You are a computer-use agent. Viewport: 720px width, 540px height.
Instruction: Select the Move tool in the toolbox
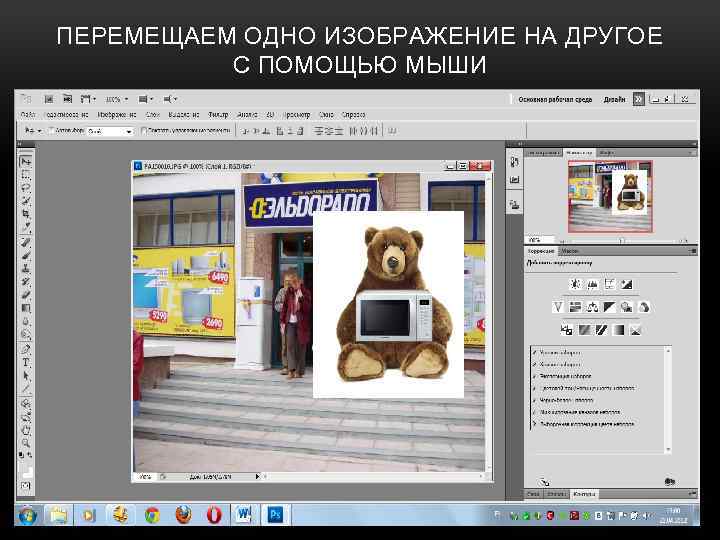[26, 162]
